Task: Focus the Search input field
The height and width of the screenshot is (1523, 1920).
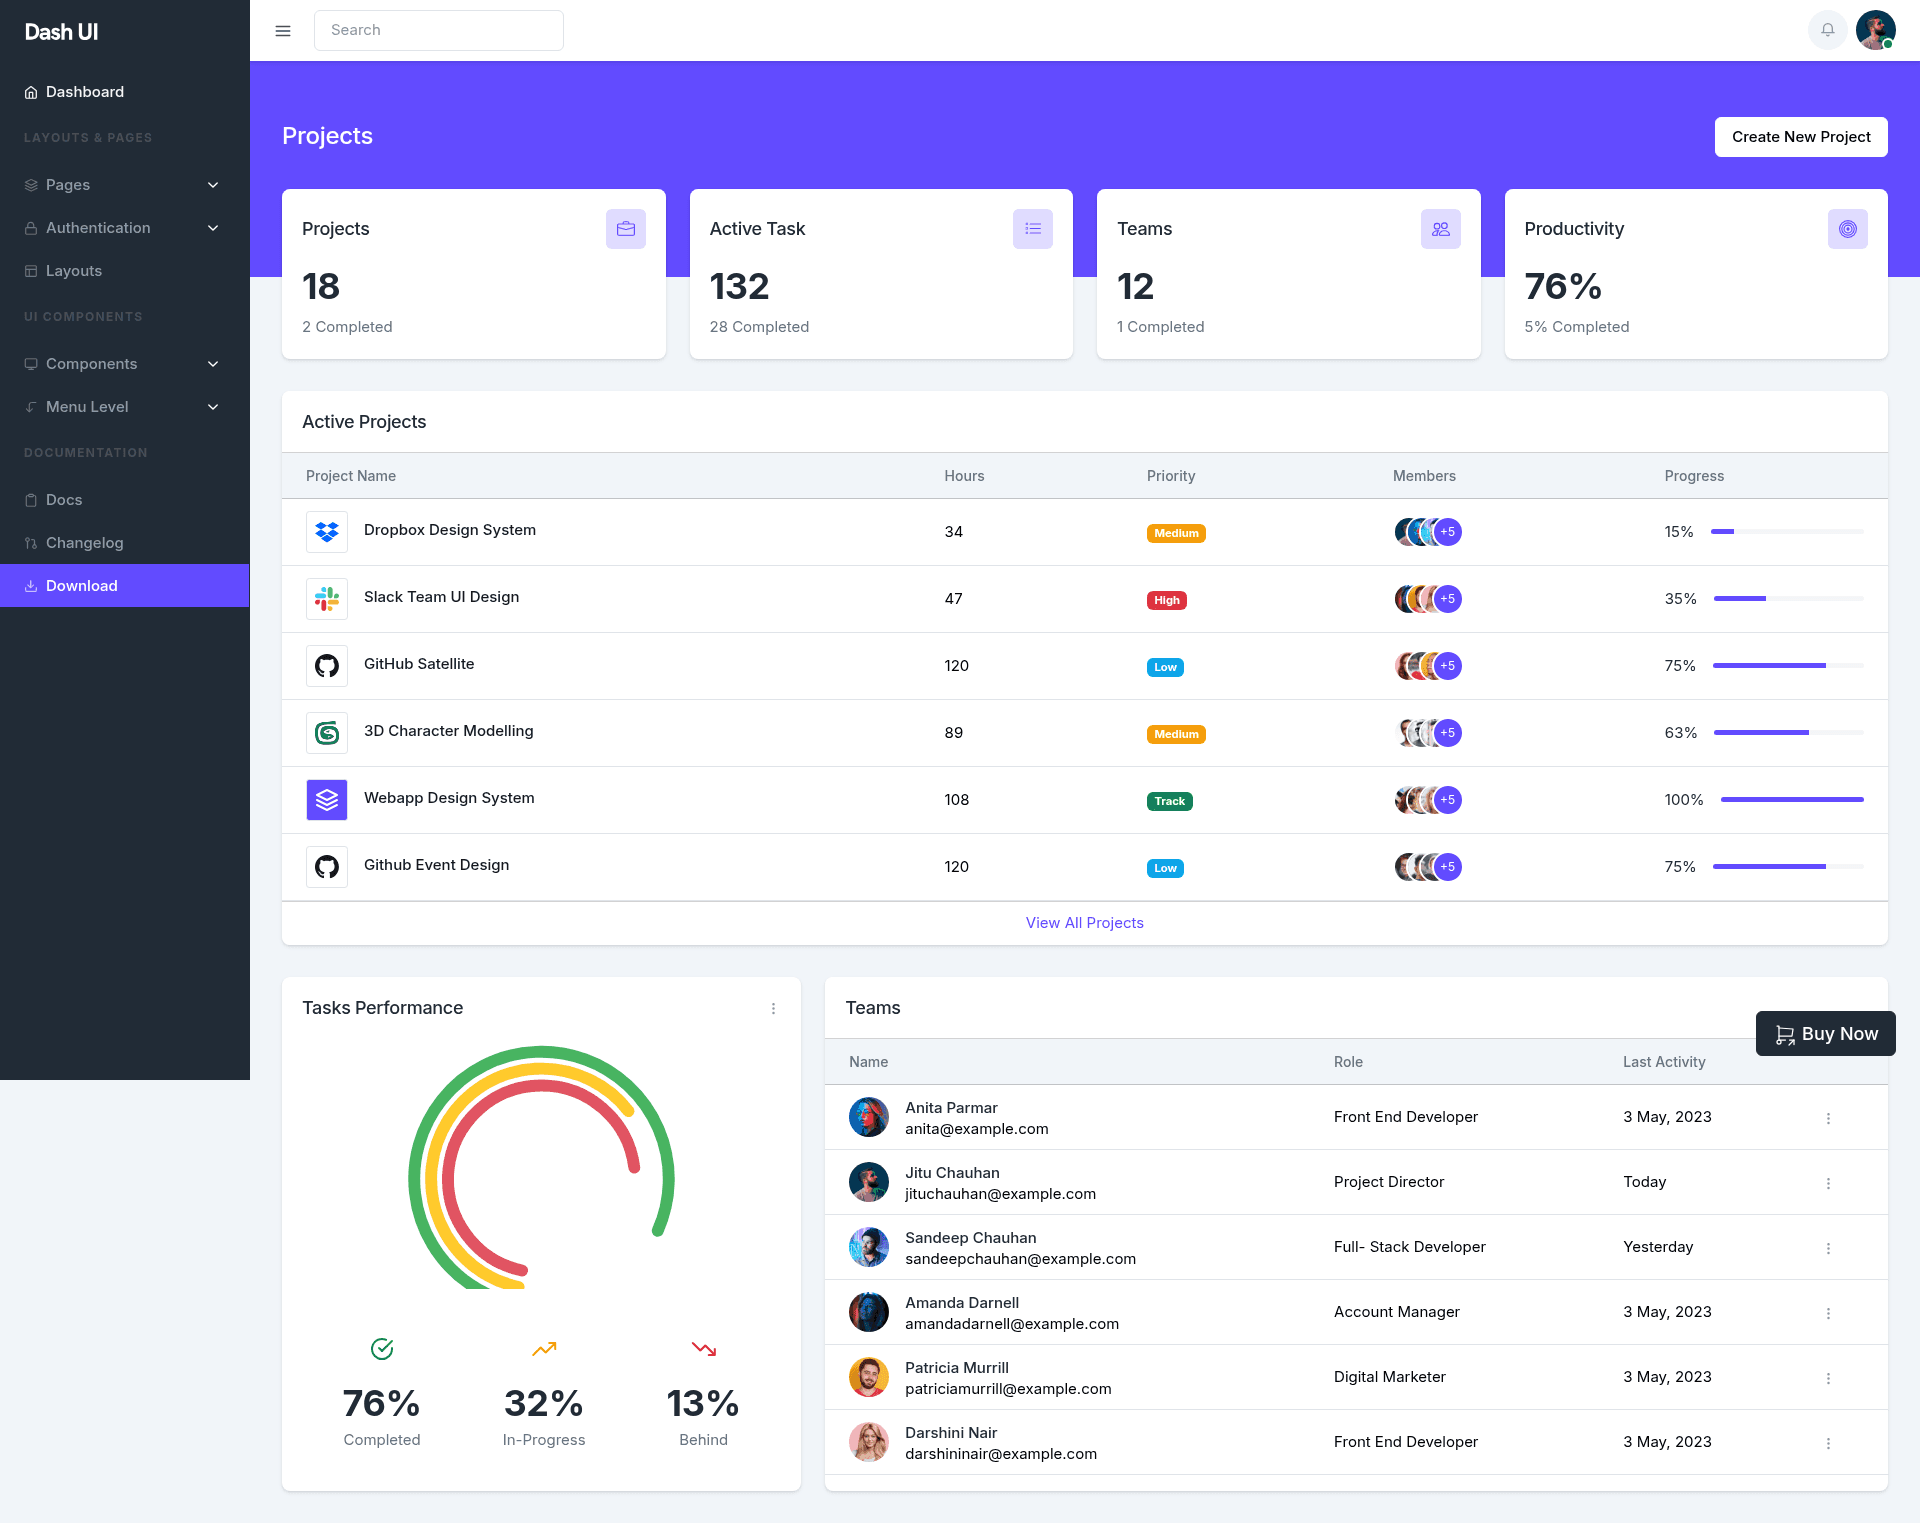Action: (439, 30)
